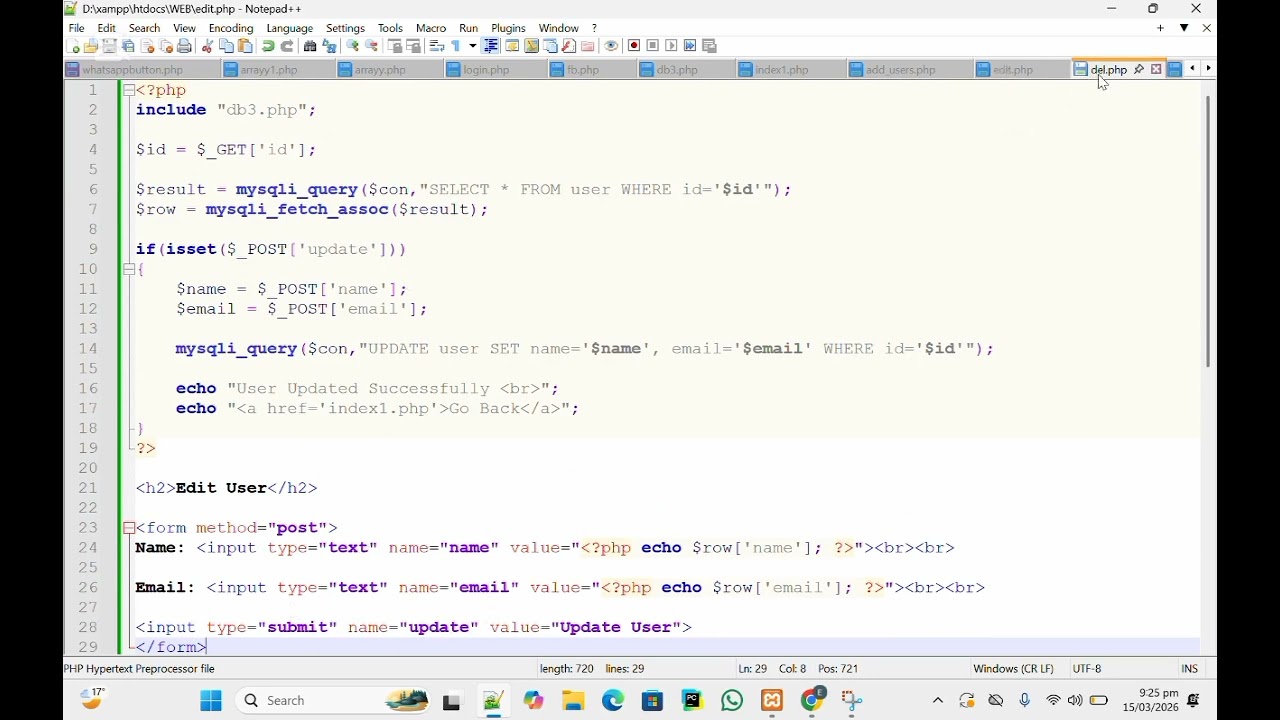Image resolution: width=1280 pixels, height=720 pixels.
Task: Toggle file monitoring eye icon
Action: click(611, 46)
